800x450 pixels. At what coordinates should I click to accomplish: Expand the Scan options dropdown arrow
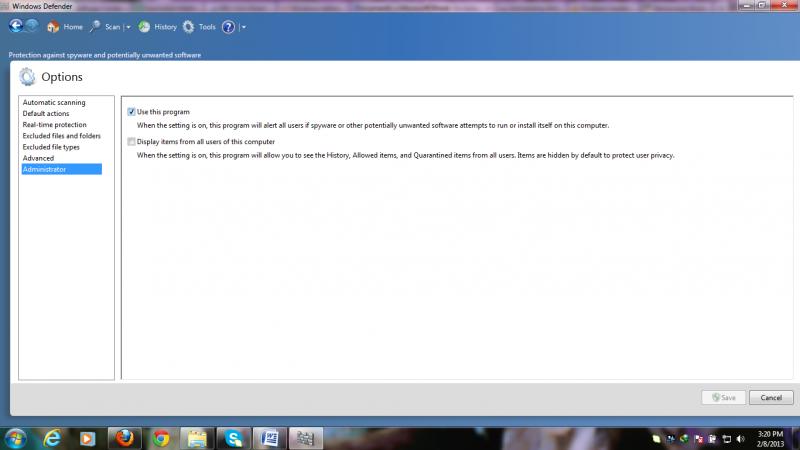(x=128, y=27)
